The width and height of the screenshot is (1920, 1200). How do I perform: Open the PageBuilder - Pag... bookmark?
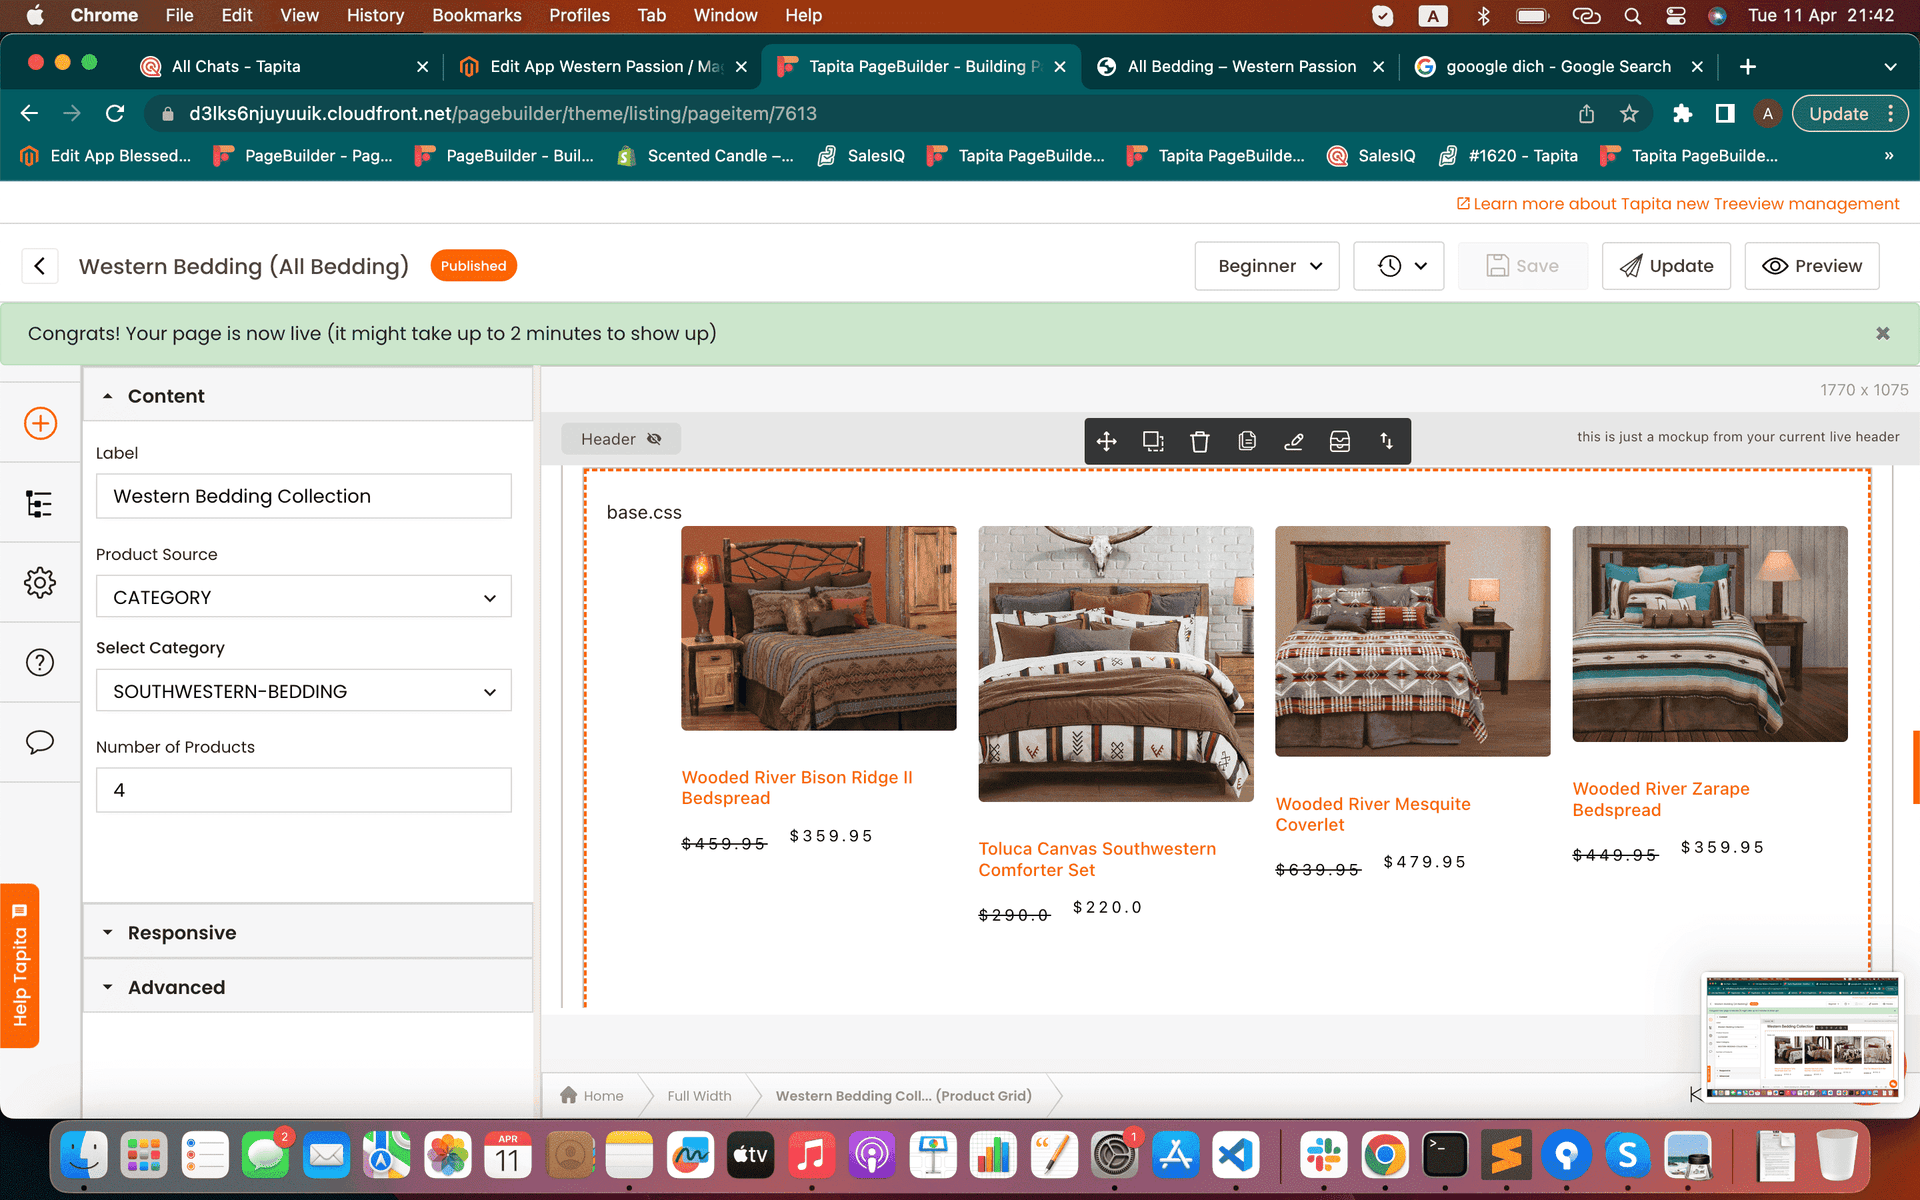tap(303, 156)
